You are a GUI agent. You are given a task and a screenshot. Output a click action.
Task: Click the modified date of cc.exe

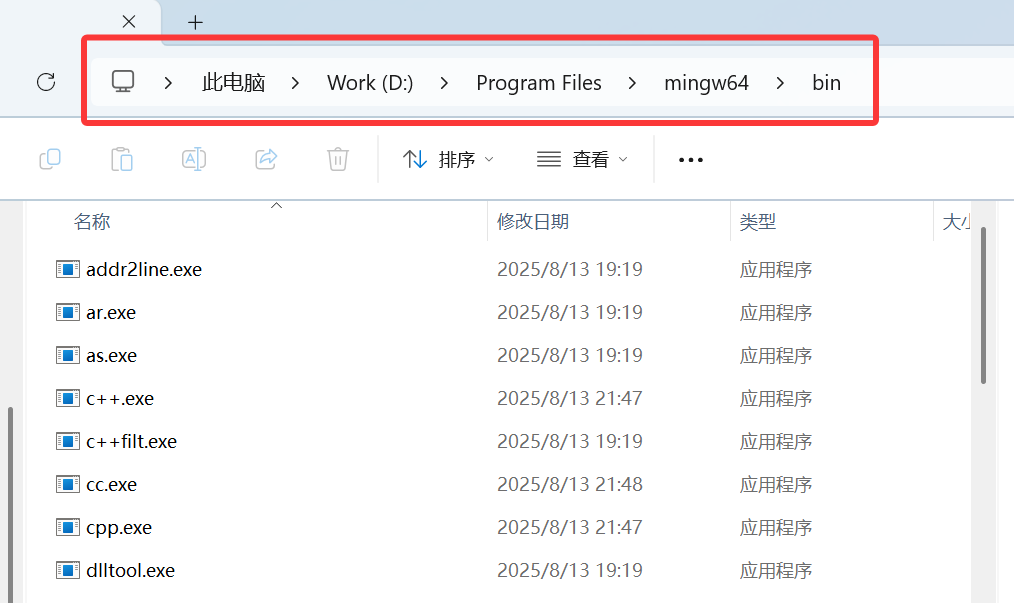(569, 485)
